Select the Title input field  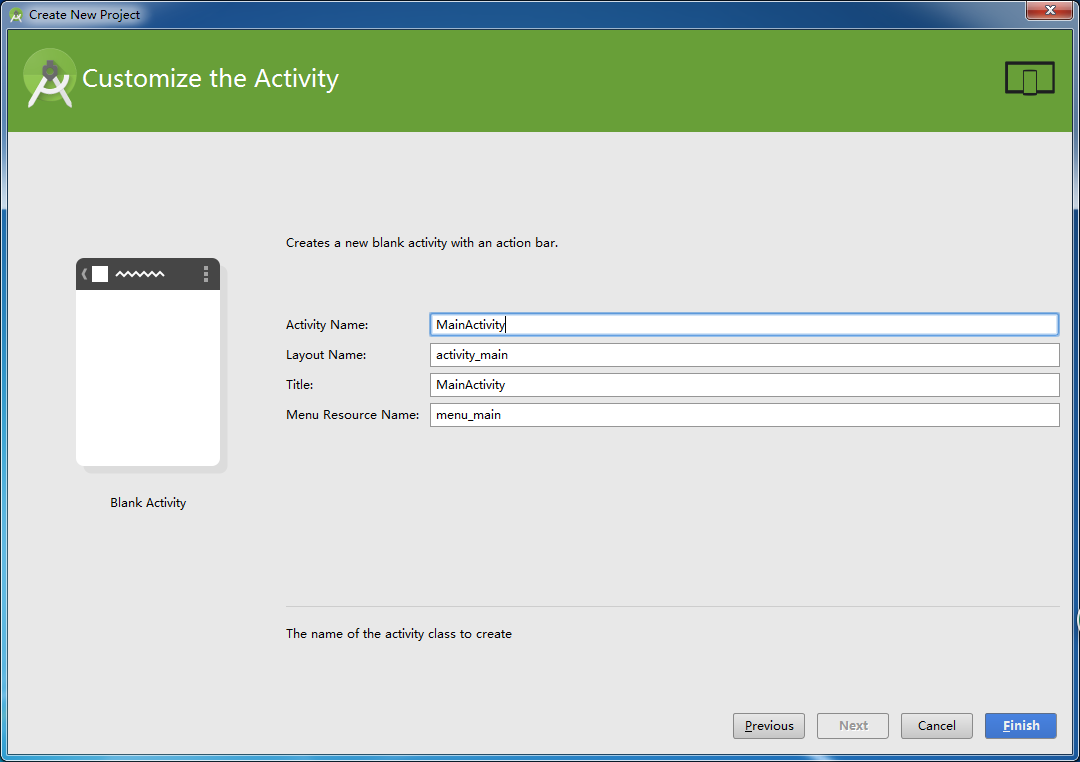tap(743, 385)
